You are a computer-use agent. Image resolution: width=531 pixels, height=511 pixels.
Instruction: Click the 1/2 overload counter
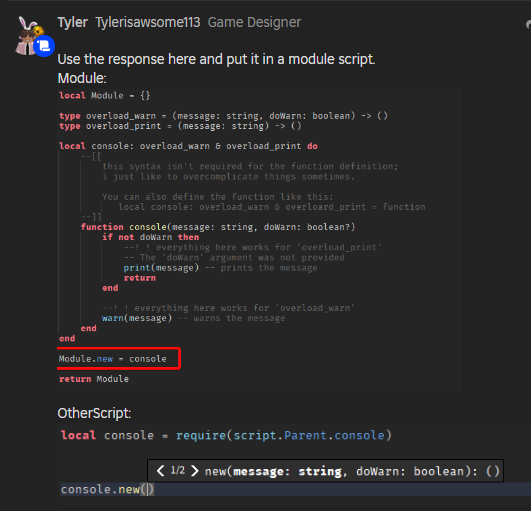[178, 470]
